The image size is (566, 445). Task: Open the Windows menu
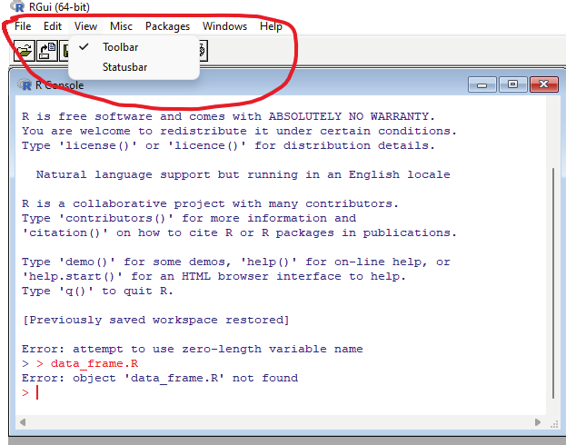pos(225,26)
